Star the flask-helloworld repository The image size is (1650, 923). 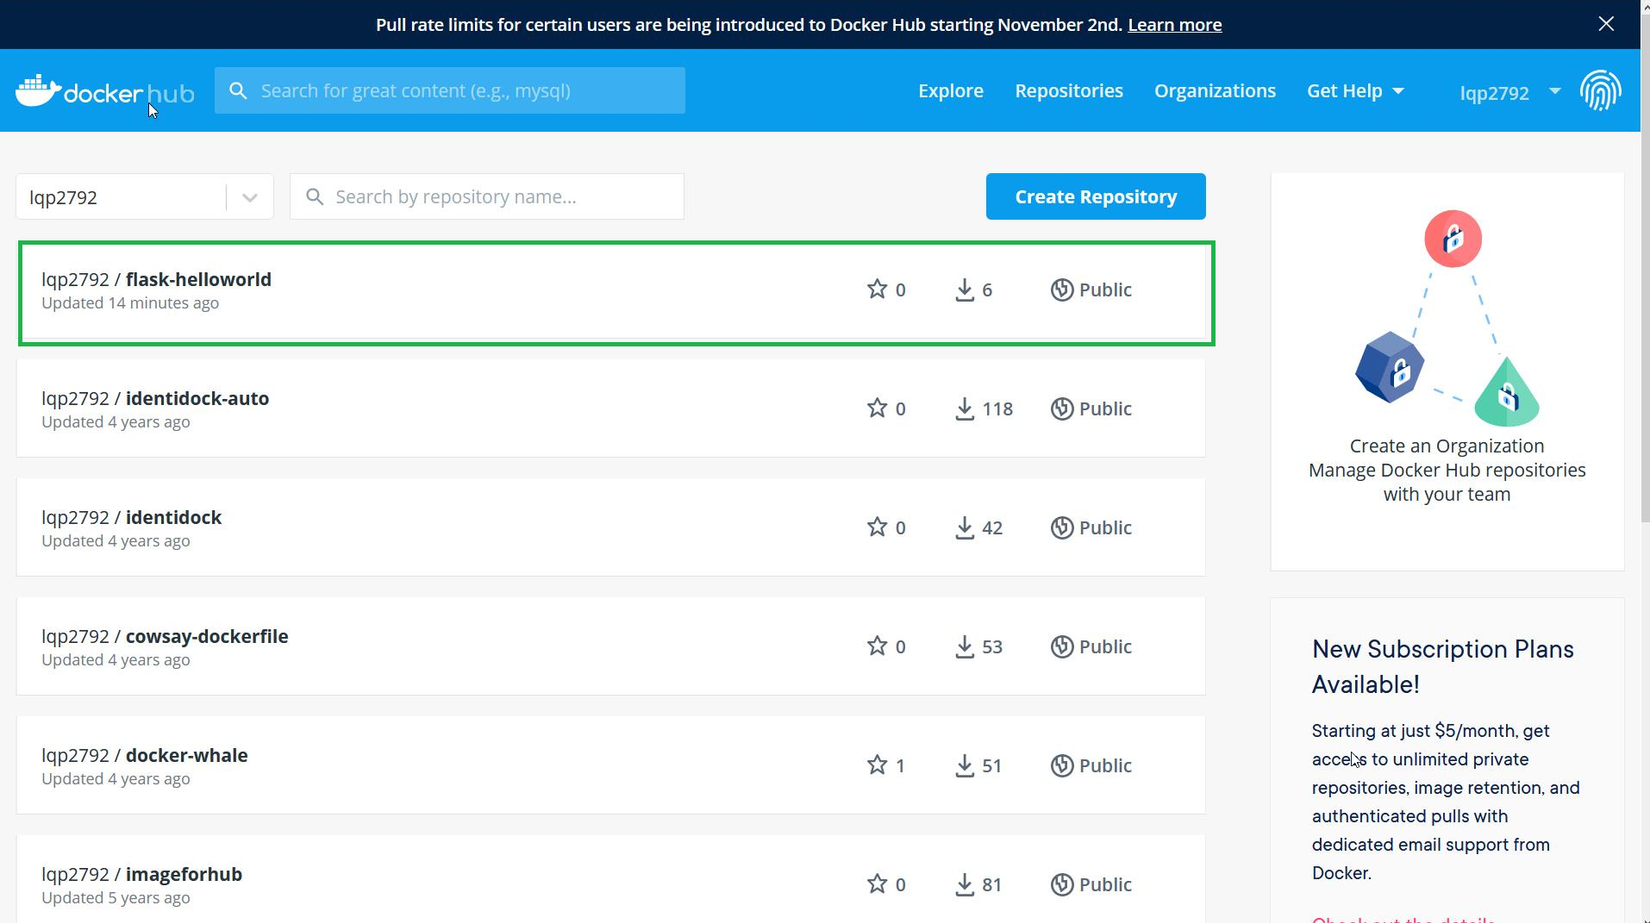click(x=877, y=289)
